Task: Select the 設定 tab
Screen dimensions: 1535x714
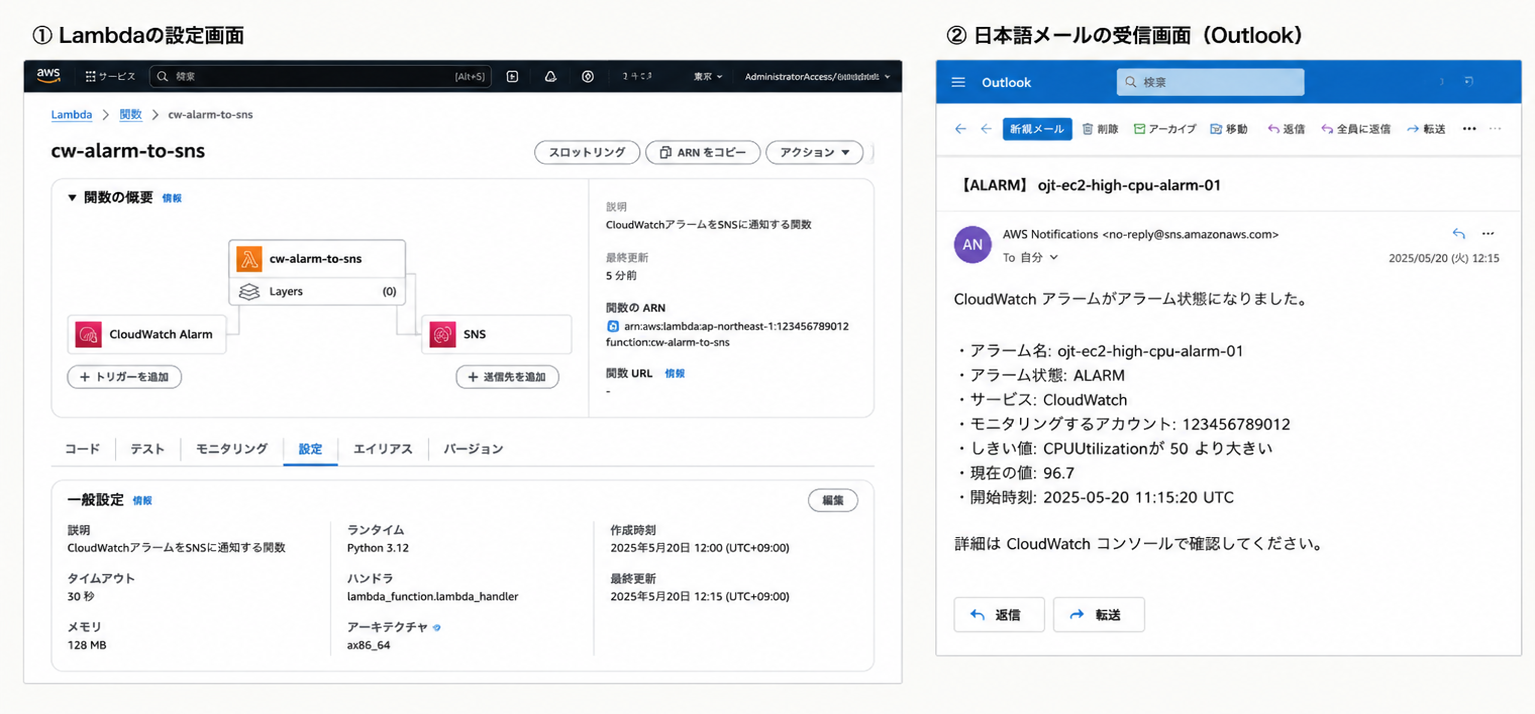Action: [311, 449]
